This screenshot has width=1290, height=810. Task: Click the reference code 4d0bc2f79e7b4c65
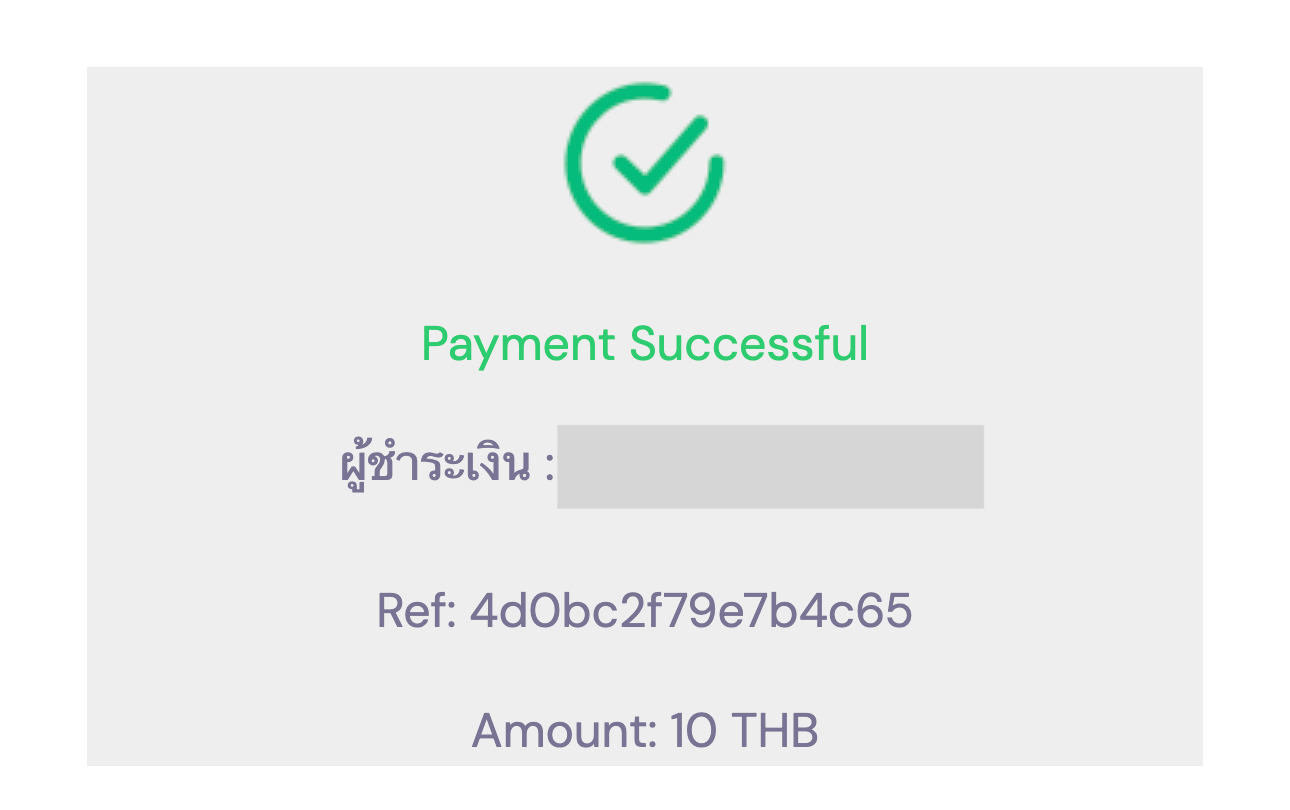[x=691, y=612]
